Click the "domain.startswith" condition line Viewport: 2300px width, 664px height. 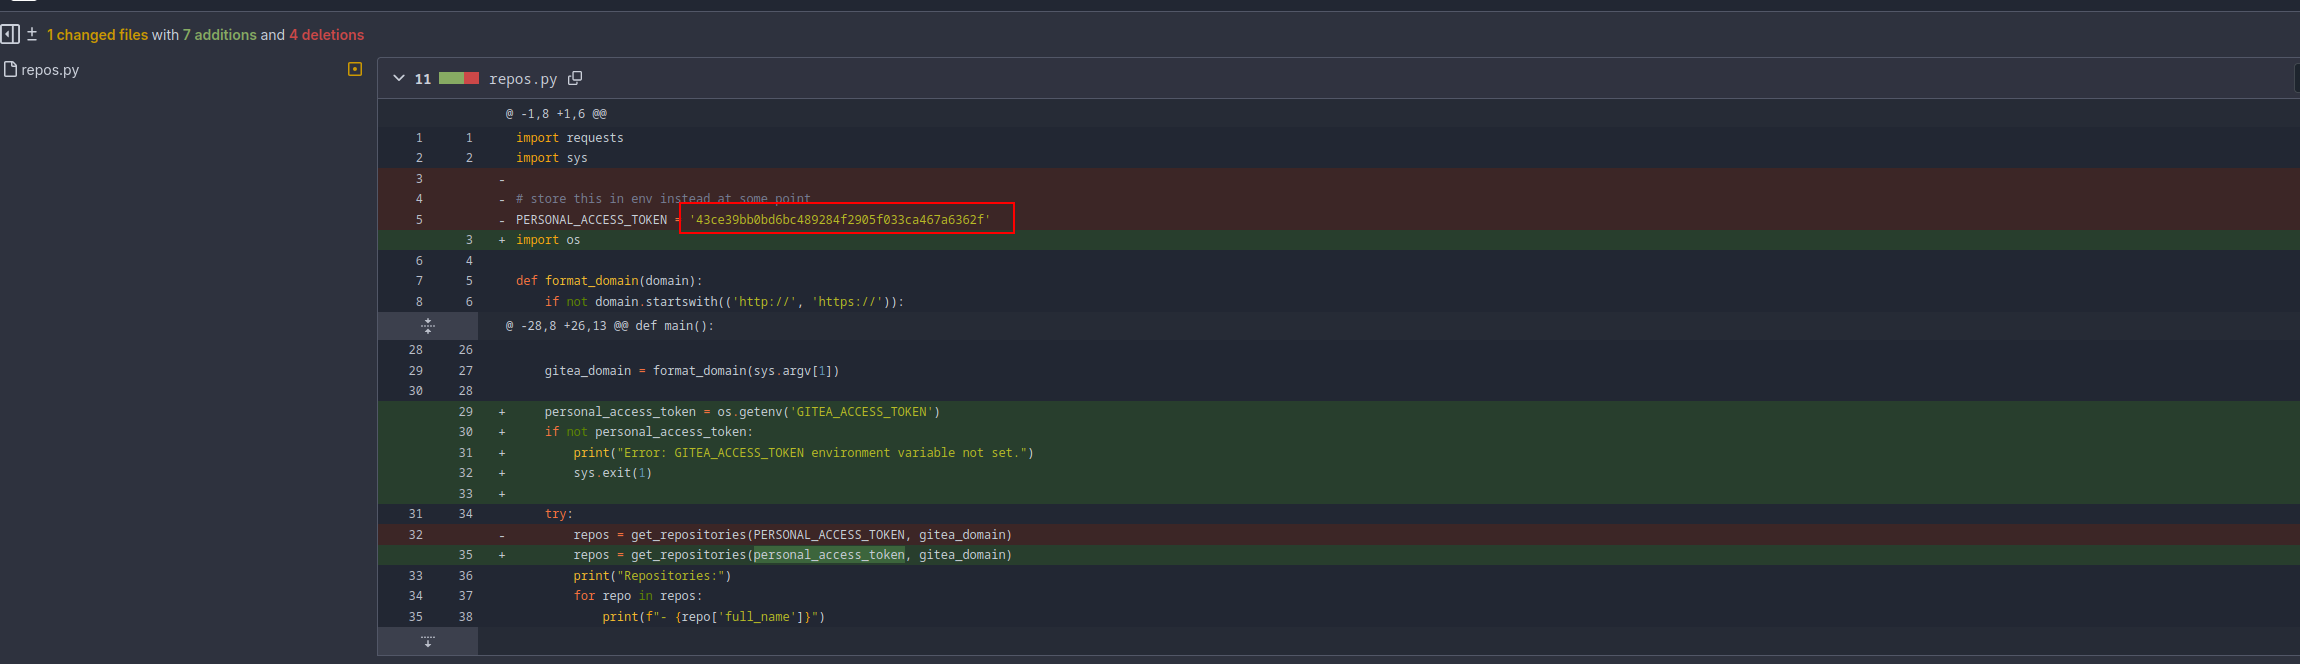(724, 302)
